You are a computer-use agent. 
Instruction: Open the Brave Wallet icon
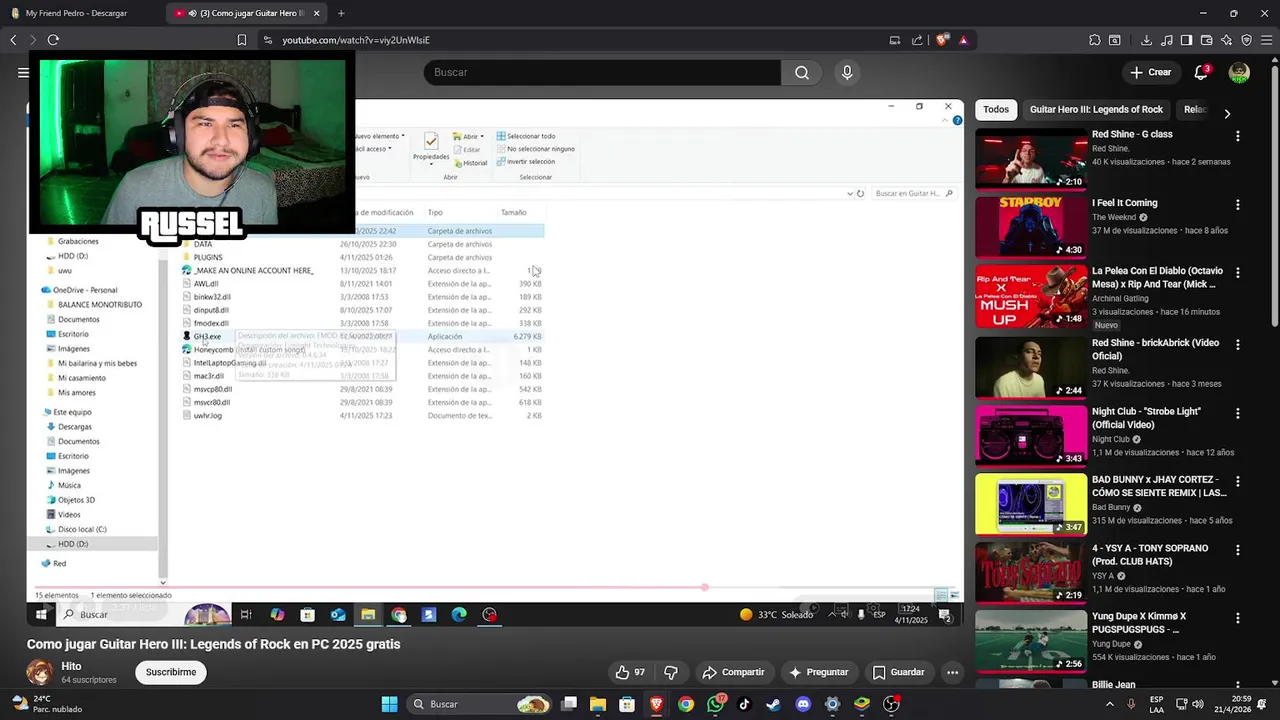1206,40
